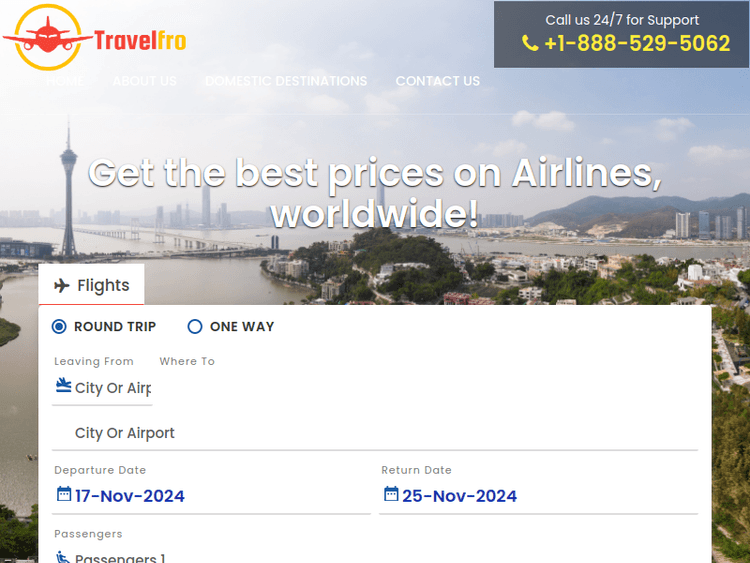Click the return date calendar icon
The image size is (750, 563).
[x=391, y=494]
